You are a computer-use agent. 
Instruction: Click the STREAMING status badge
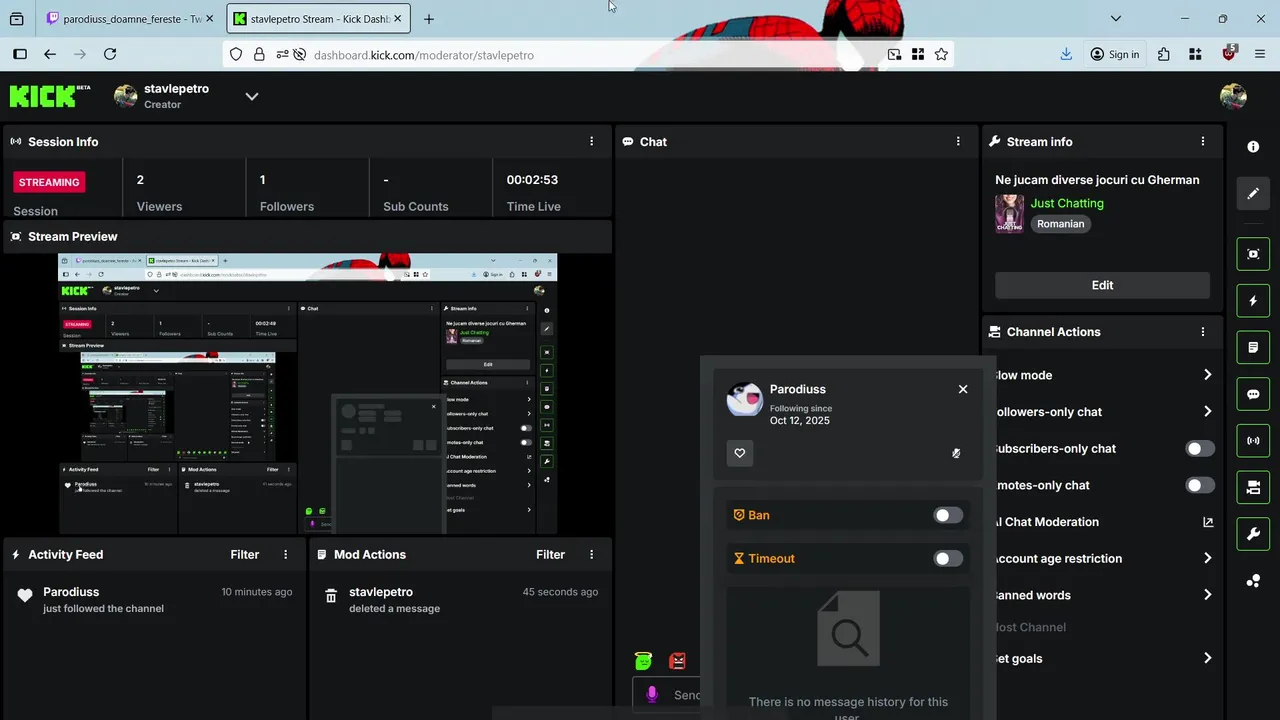coord(49,182)
